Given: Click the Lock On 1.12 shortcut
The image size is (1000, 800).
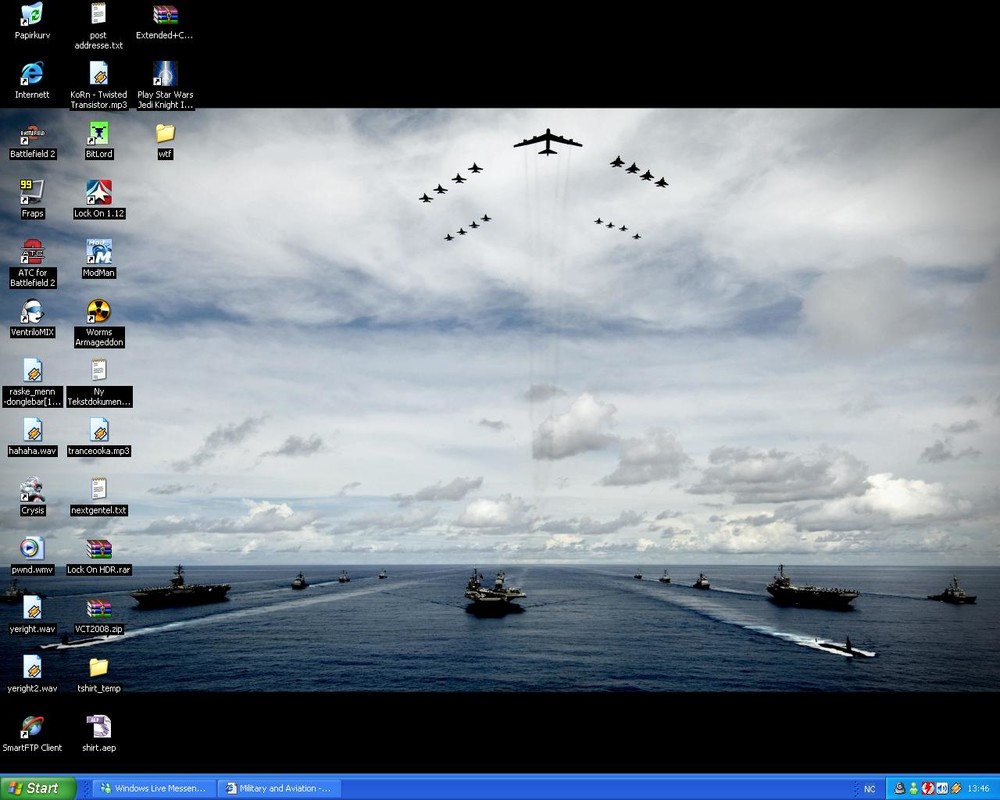Looking at the screenshot, I should point(98,193).
